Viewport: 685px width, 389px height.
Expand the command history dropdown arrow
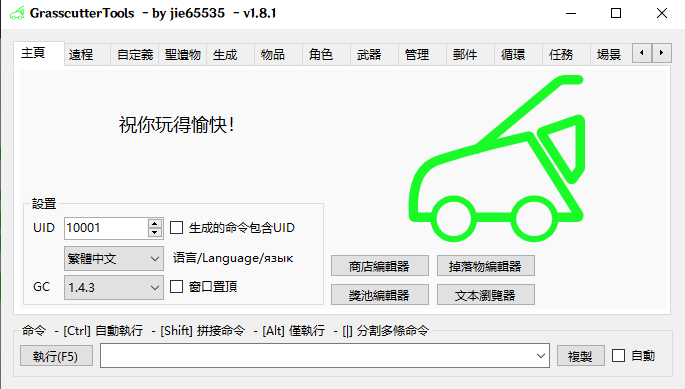click(x=541, y=356)
